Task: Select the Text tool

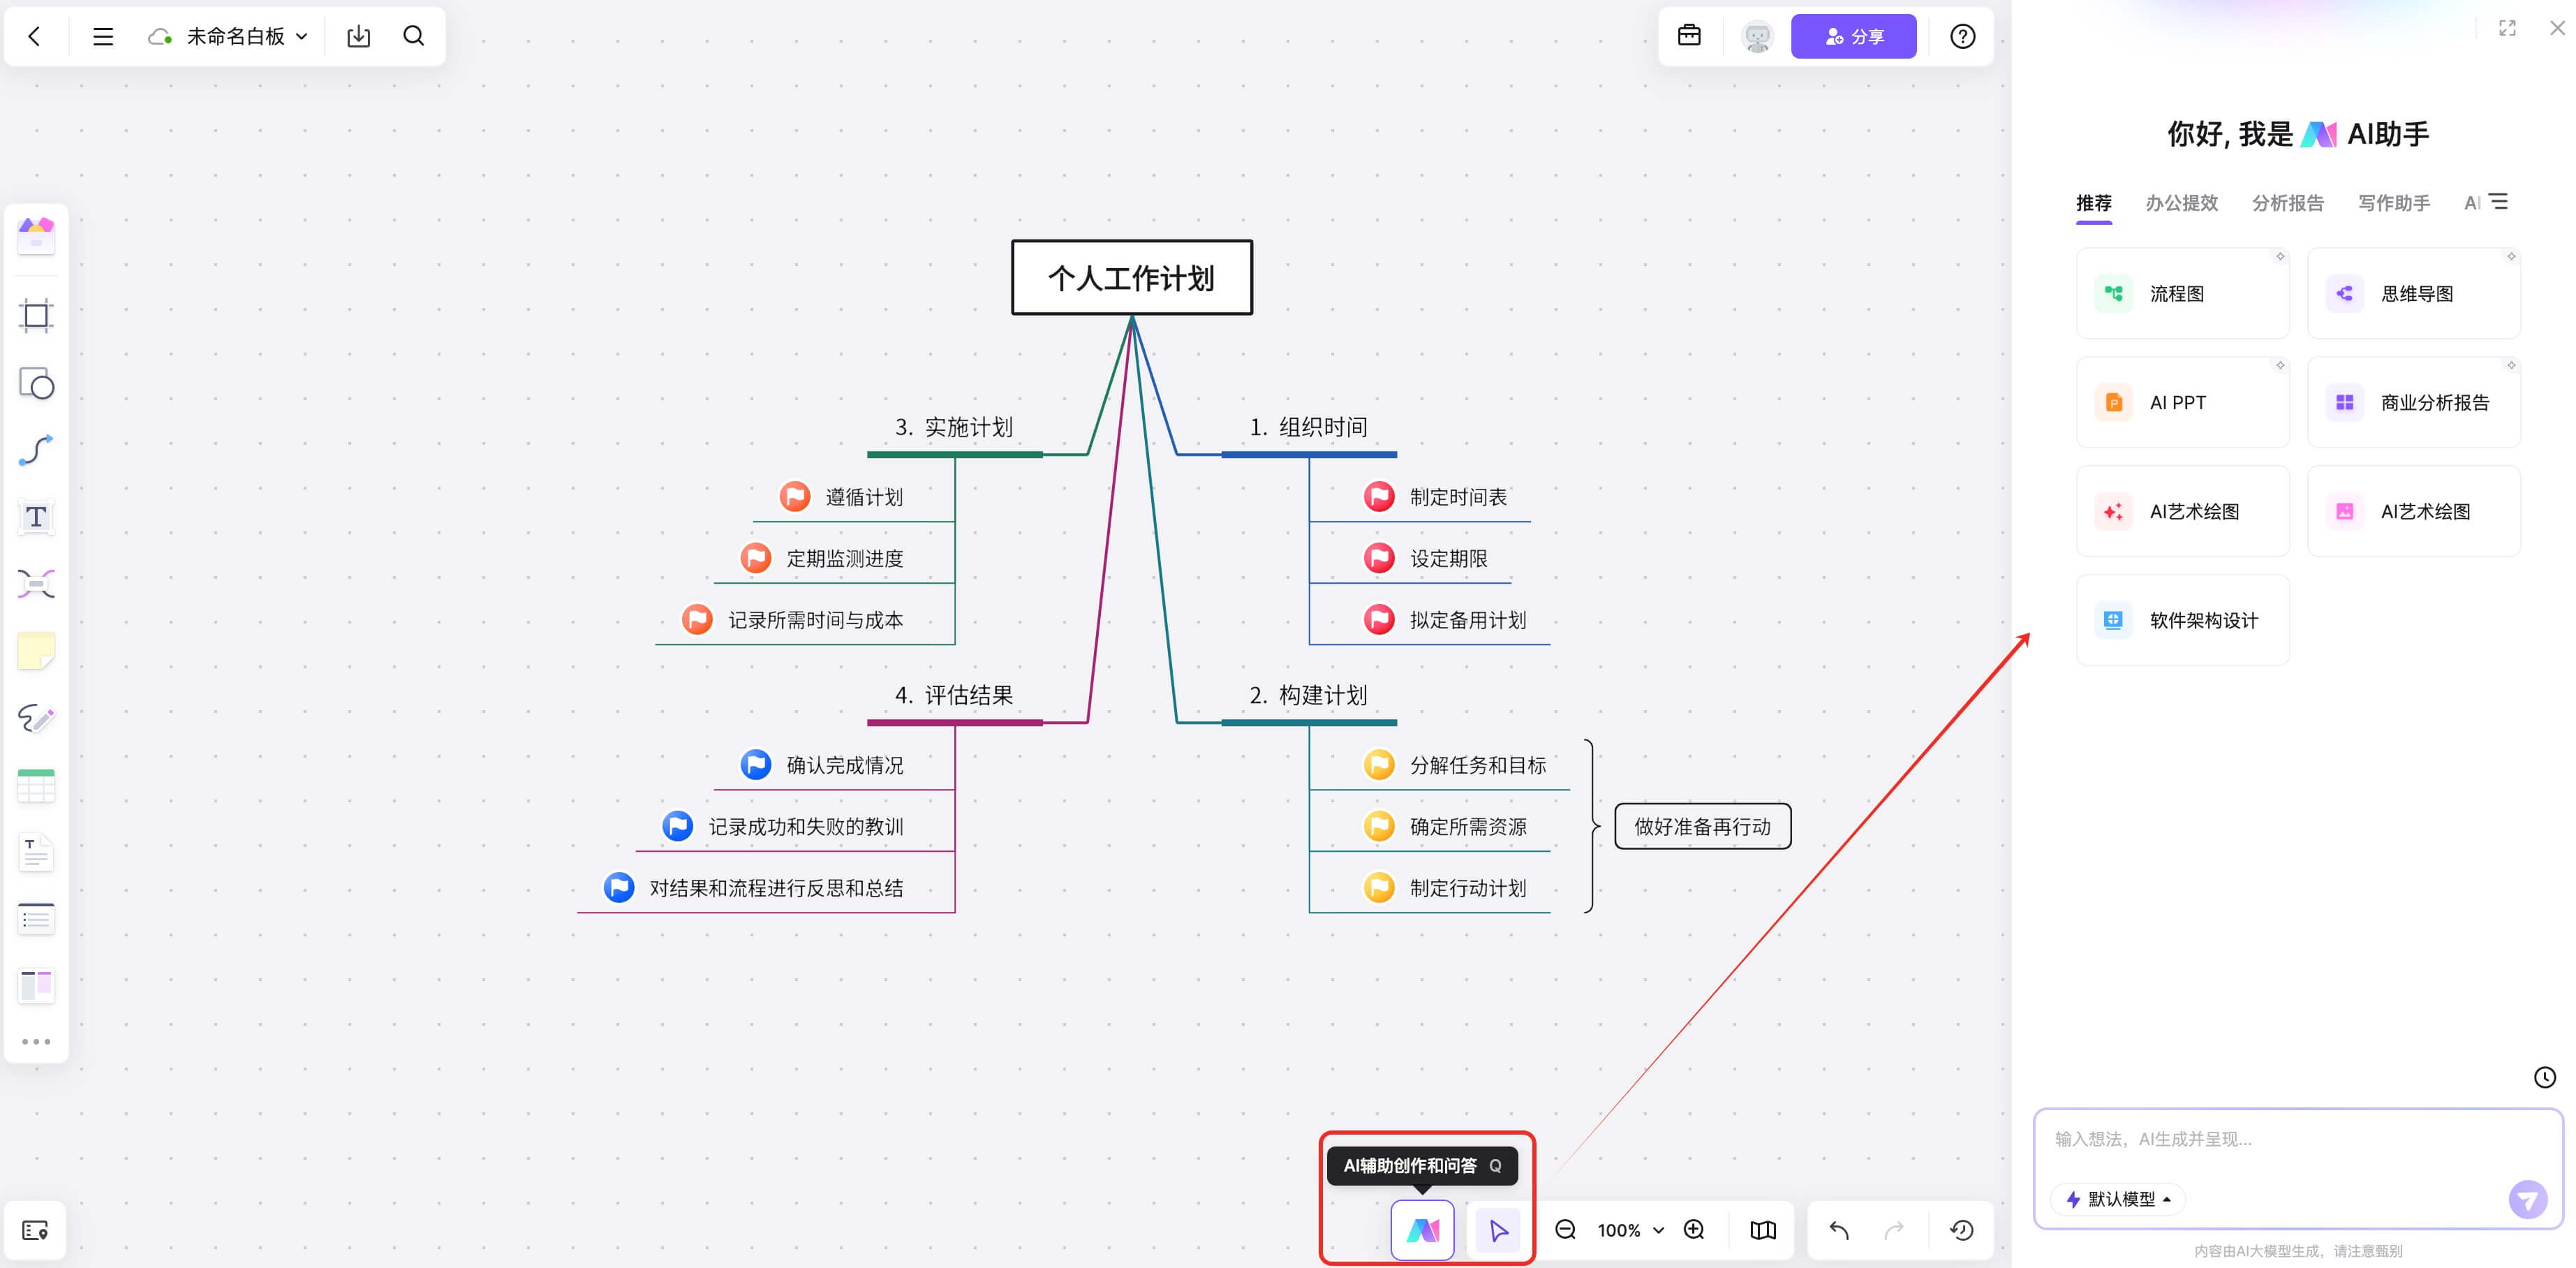Action: coord(36,517)
